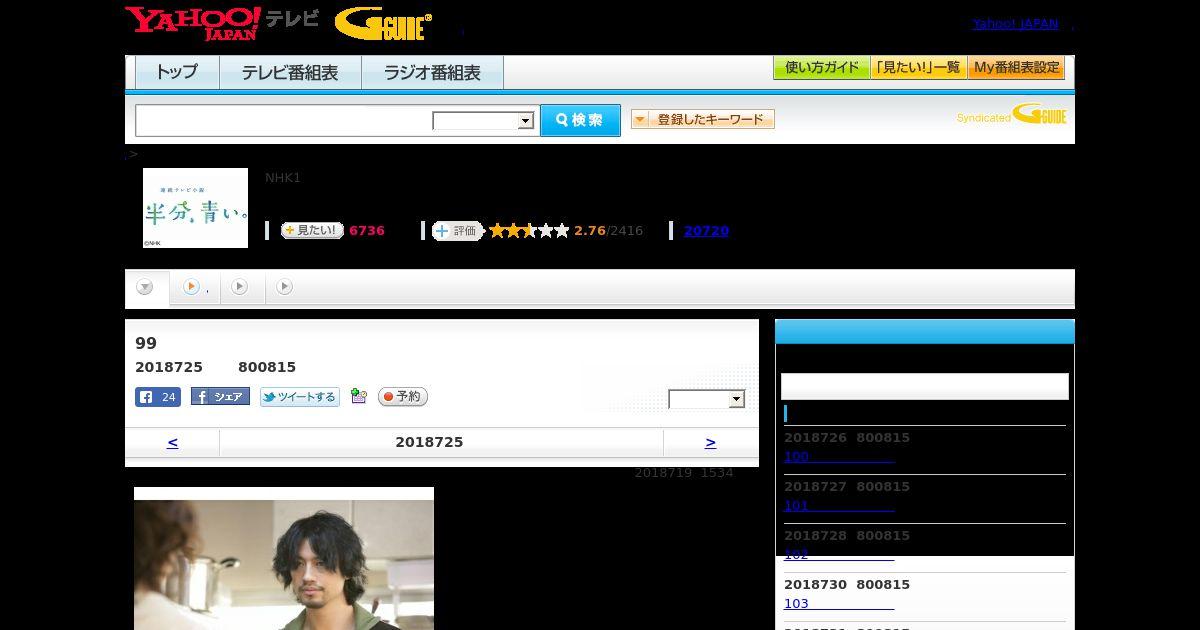This screenshot has height=630, width=1200.
Task: Click the 2018730 800815 schedule entry
Action: pyautogui.click(x=847, y=585)
